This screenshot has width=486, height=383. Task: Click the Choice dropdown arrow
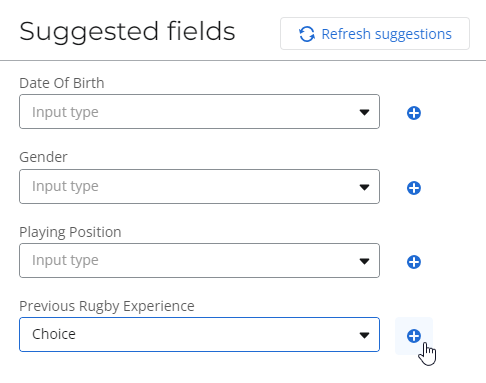point(364,335)
